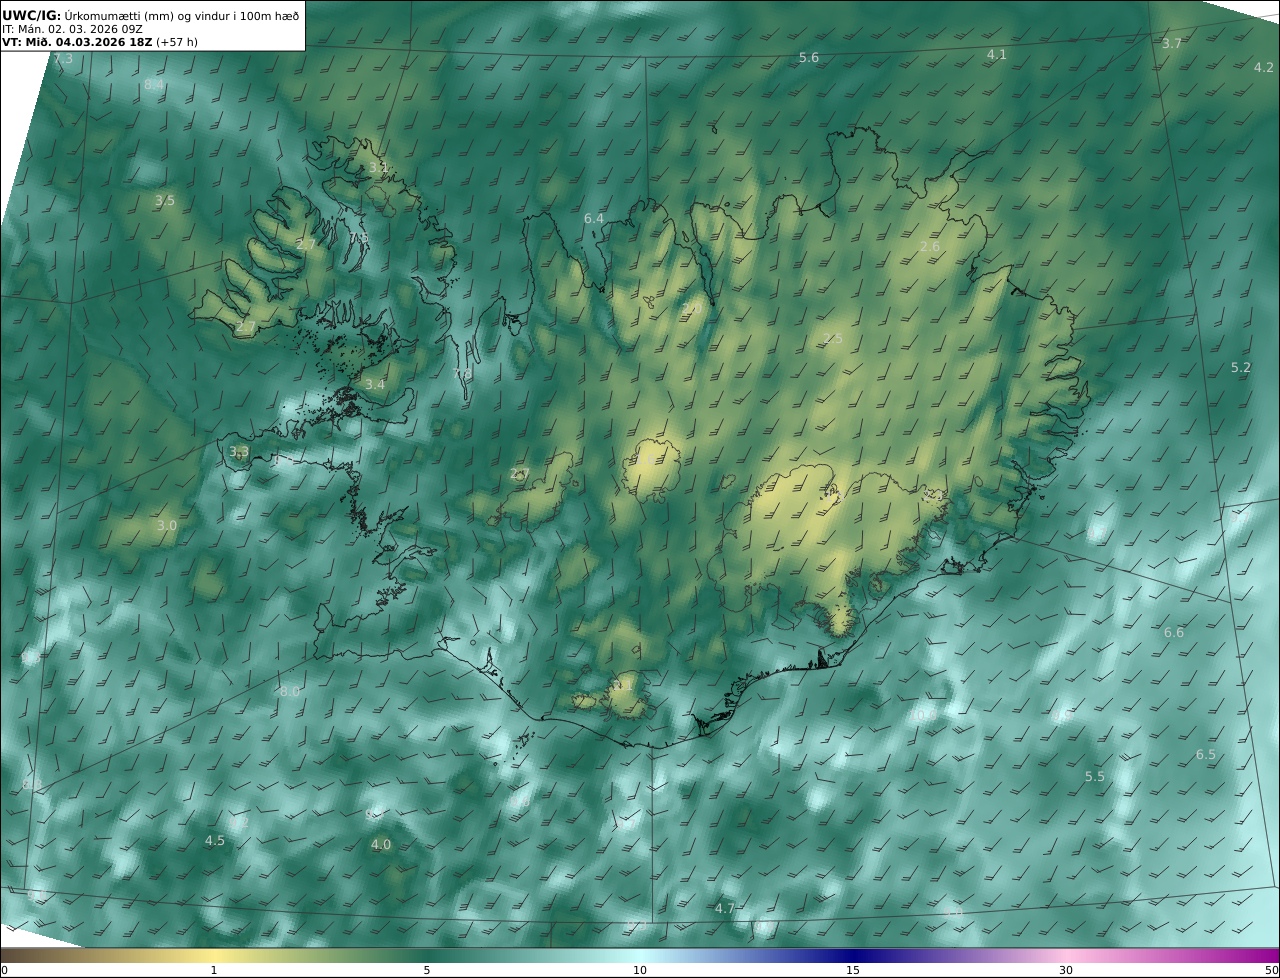This screenshot has width=1280, height=978.
Task: Click the map value label "3.7"
Action: (1172, 44)
